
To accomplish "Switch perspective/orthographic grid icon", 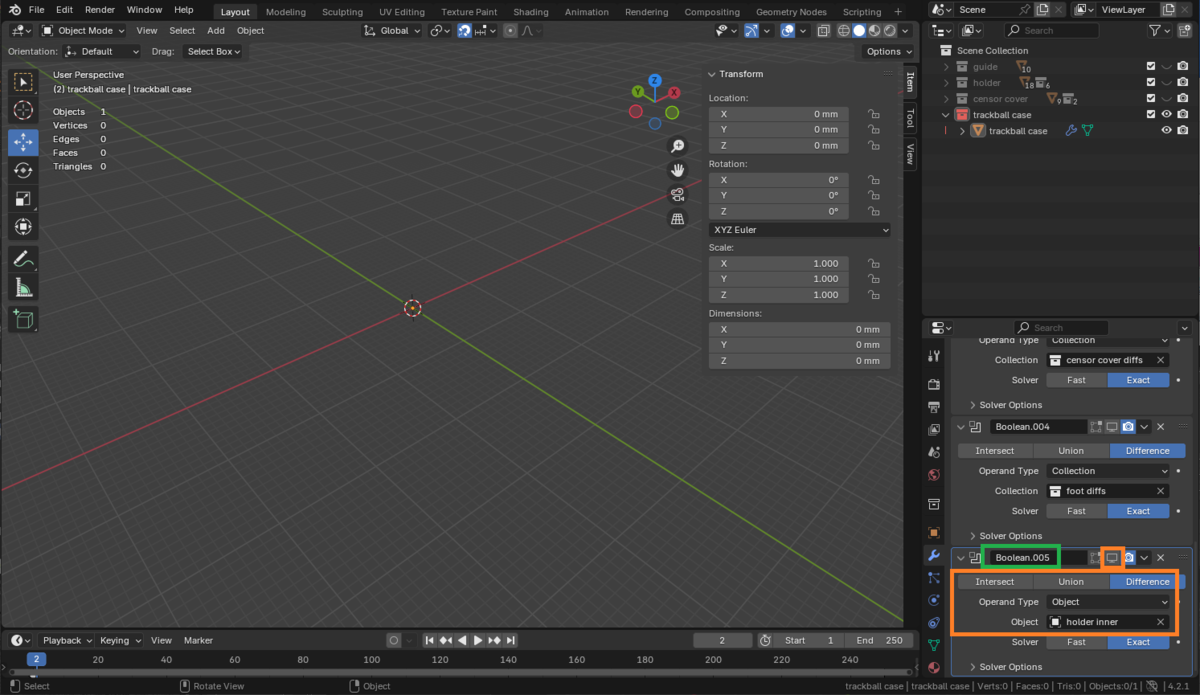I will click(678, 218).
